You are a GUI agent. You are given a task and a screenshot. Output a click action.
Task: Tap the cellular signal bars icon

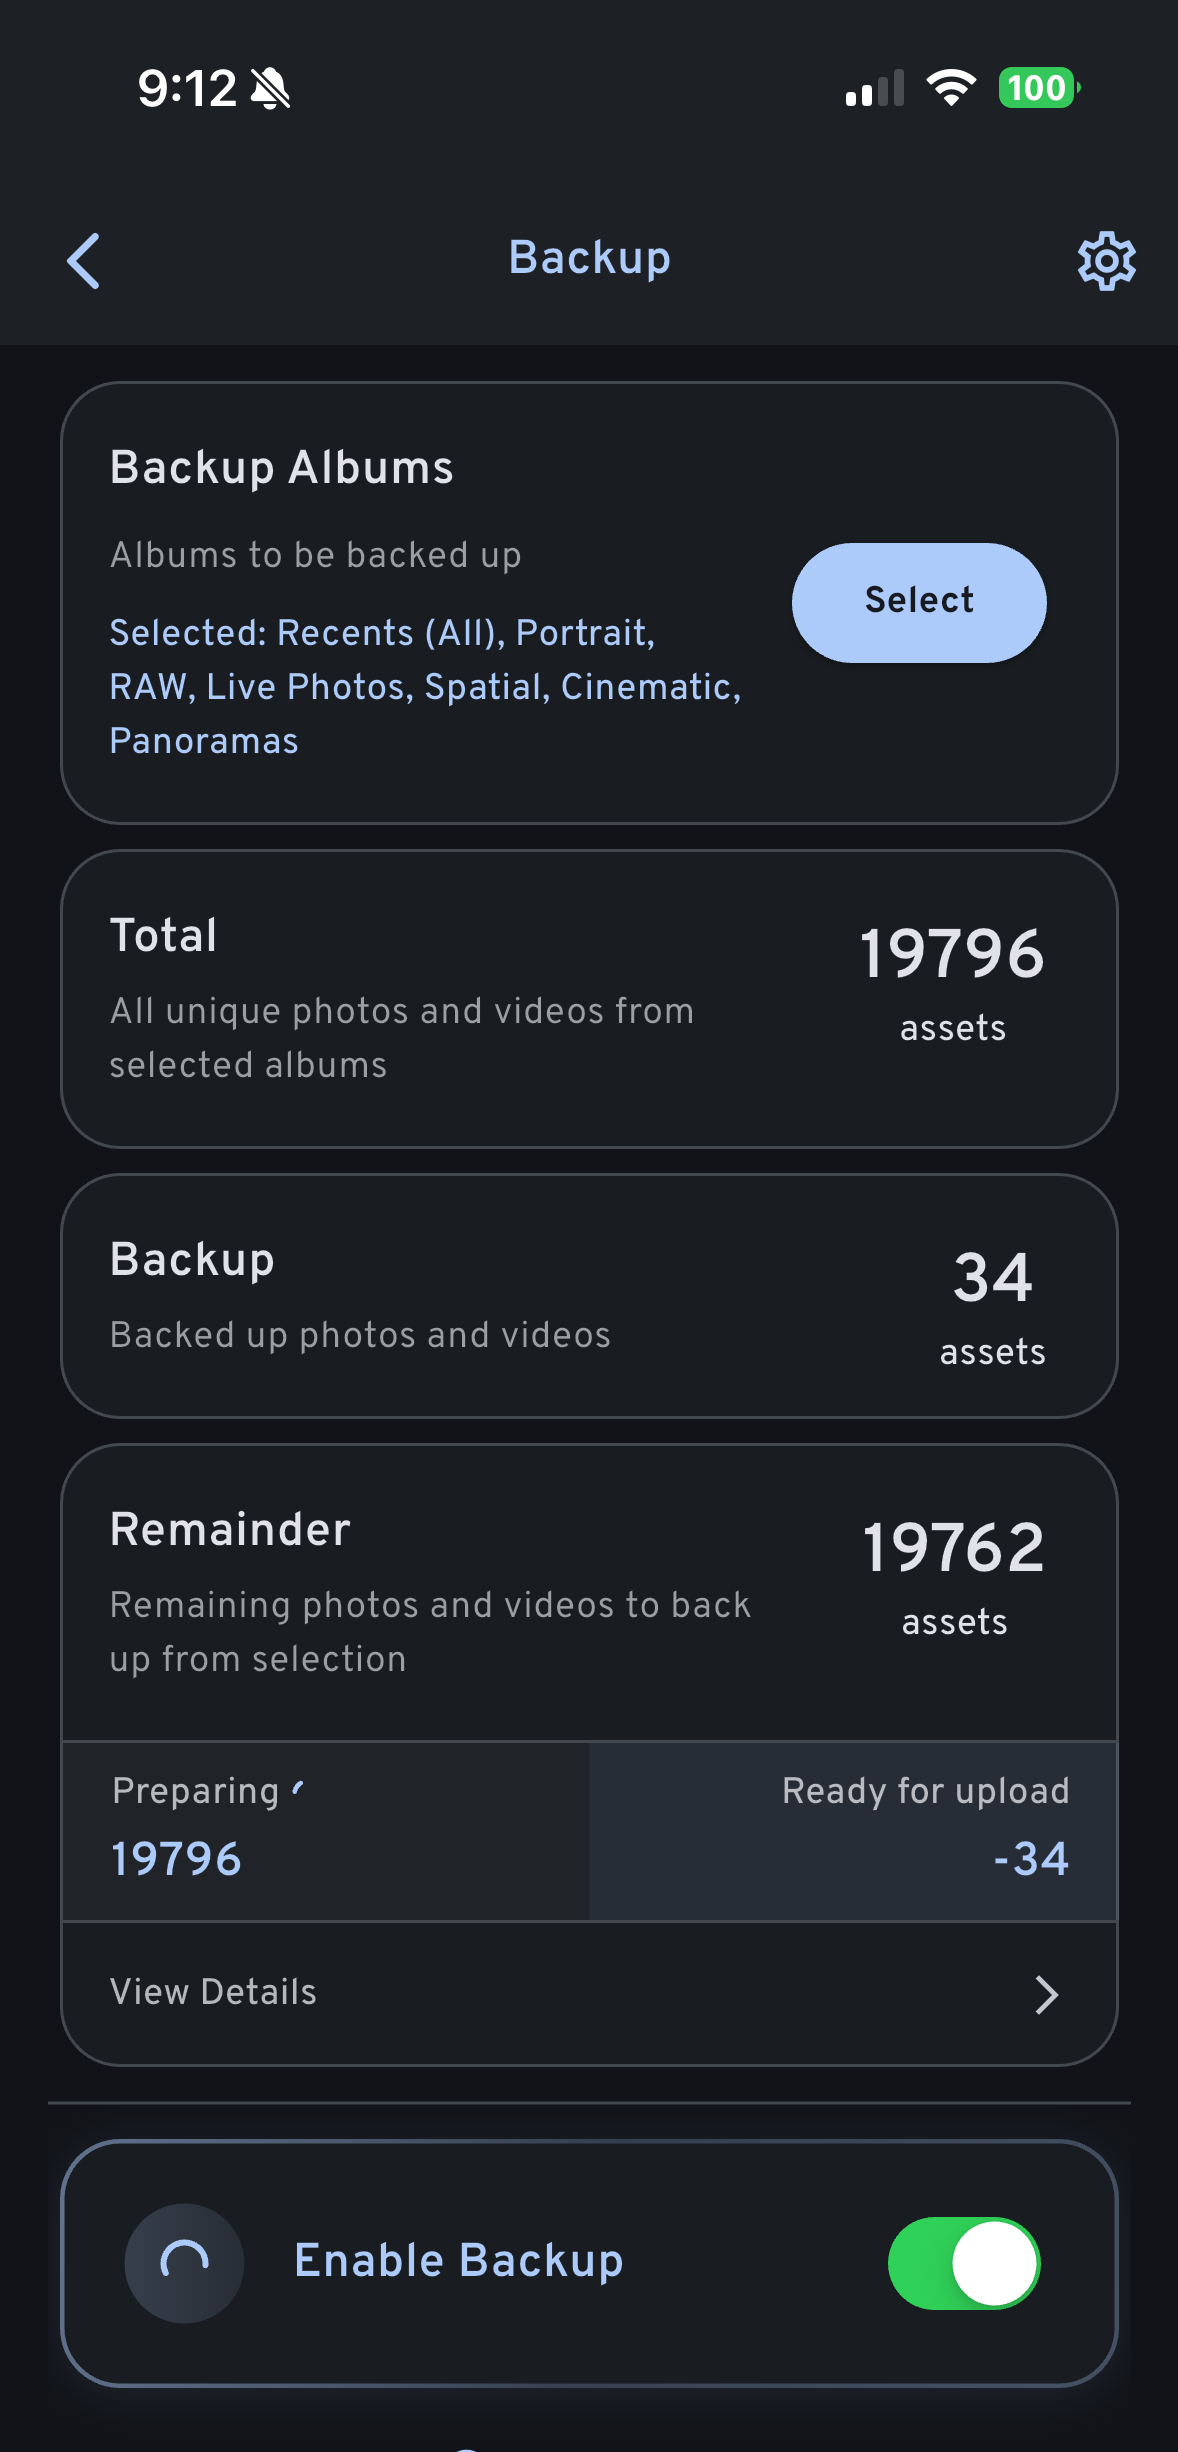click(x=874, y=89)
